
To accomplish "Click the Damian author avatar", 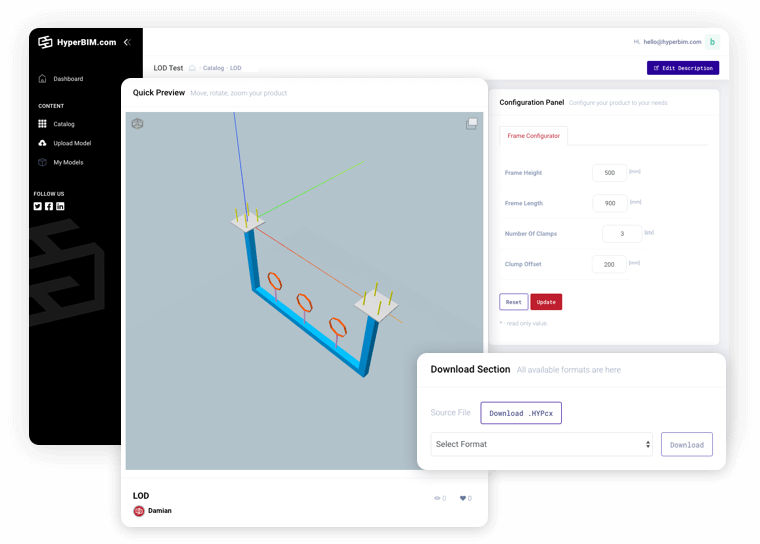I will (x=139, y=511).
